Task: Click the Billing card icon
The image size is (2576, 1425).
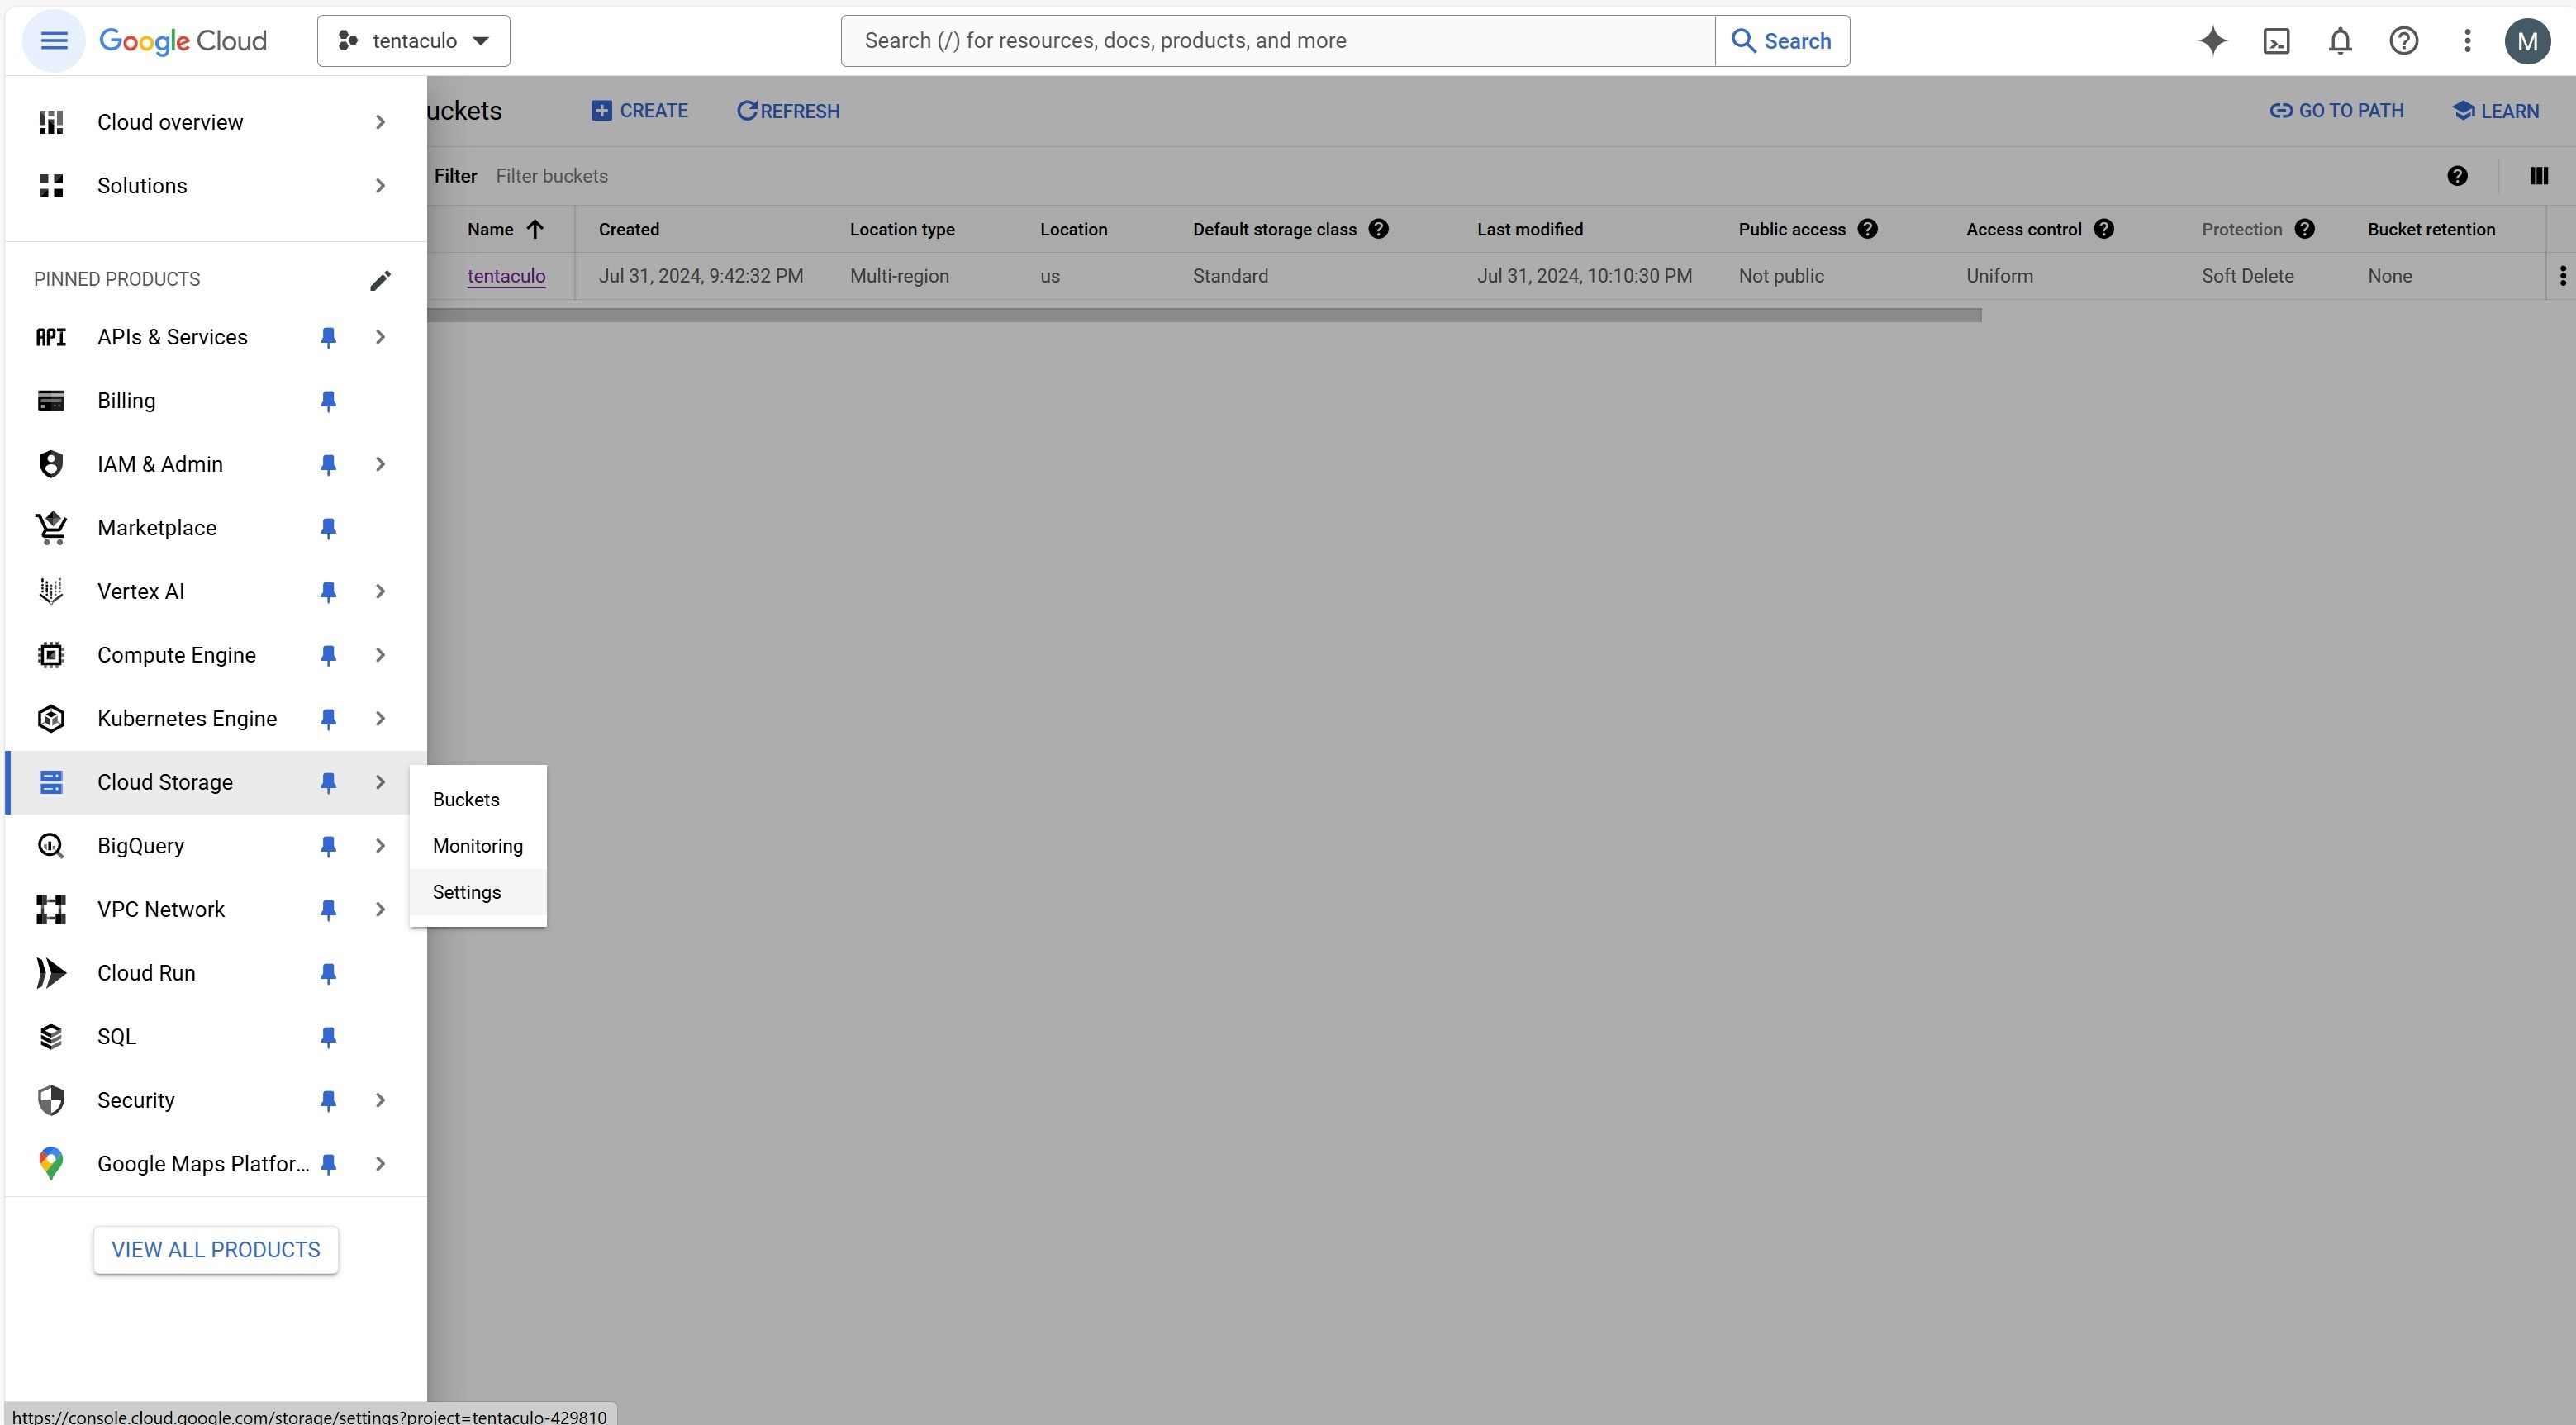Action: point(51,401)
